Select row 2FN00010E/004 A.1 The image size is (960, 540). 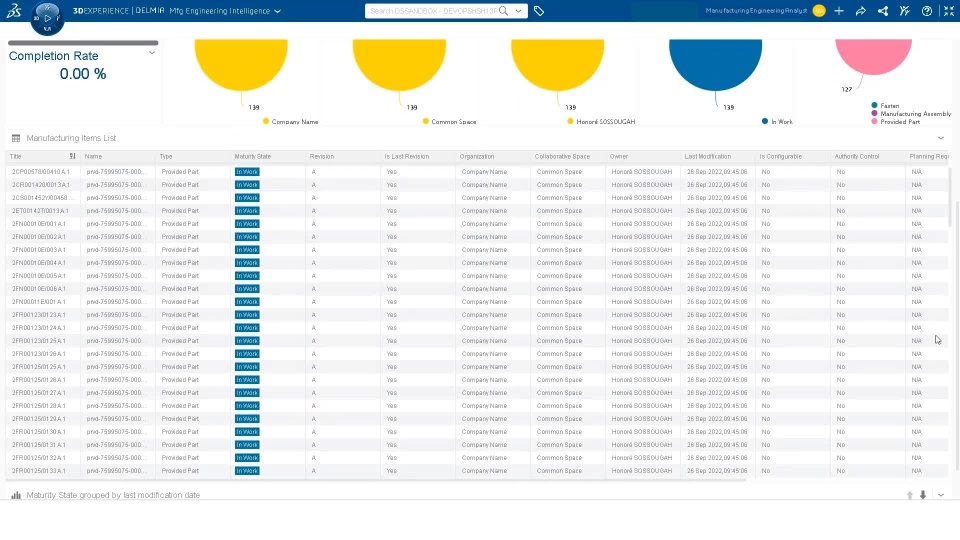coord(477,263)
